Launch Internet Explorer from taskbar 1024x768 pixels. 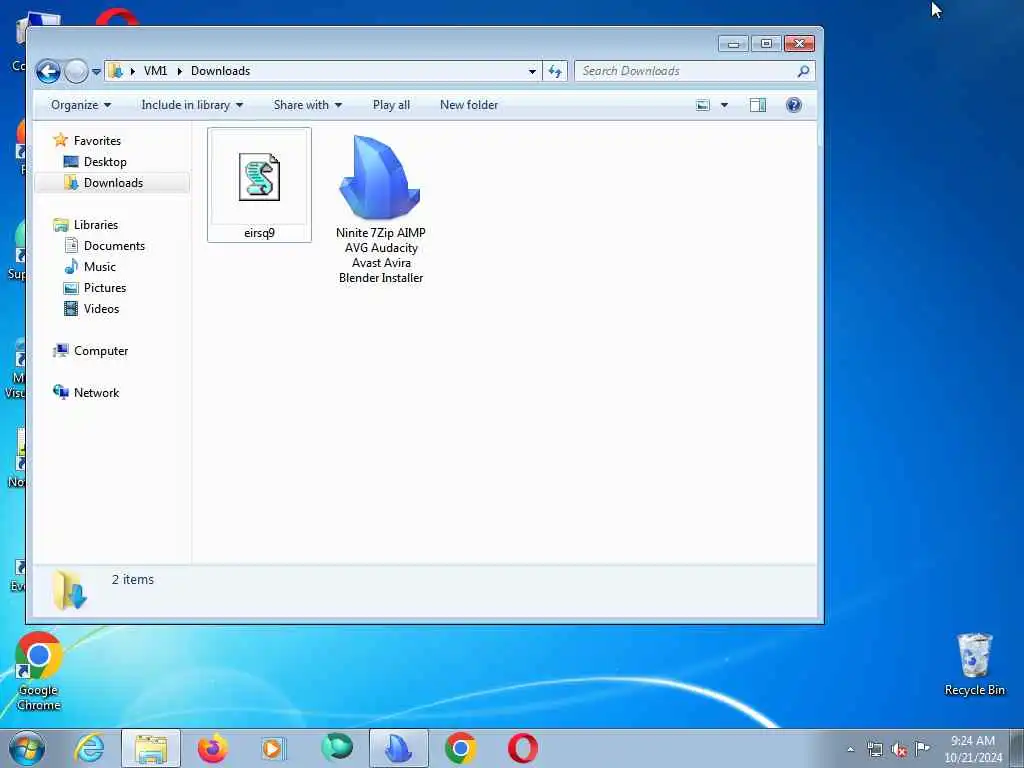(x=89, y=748)
